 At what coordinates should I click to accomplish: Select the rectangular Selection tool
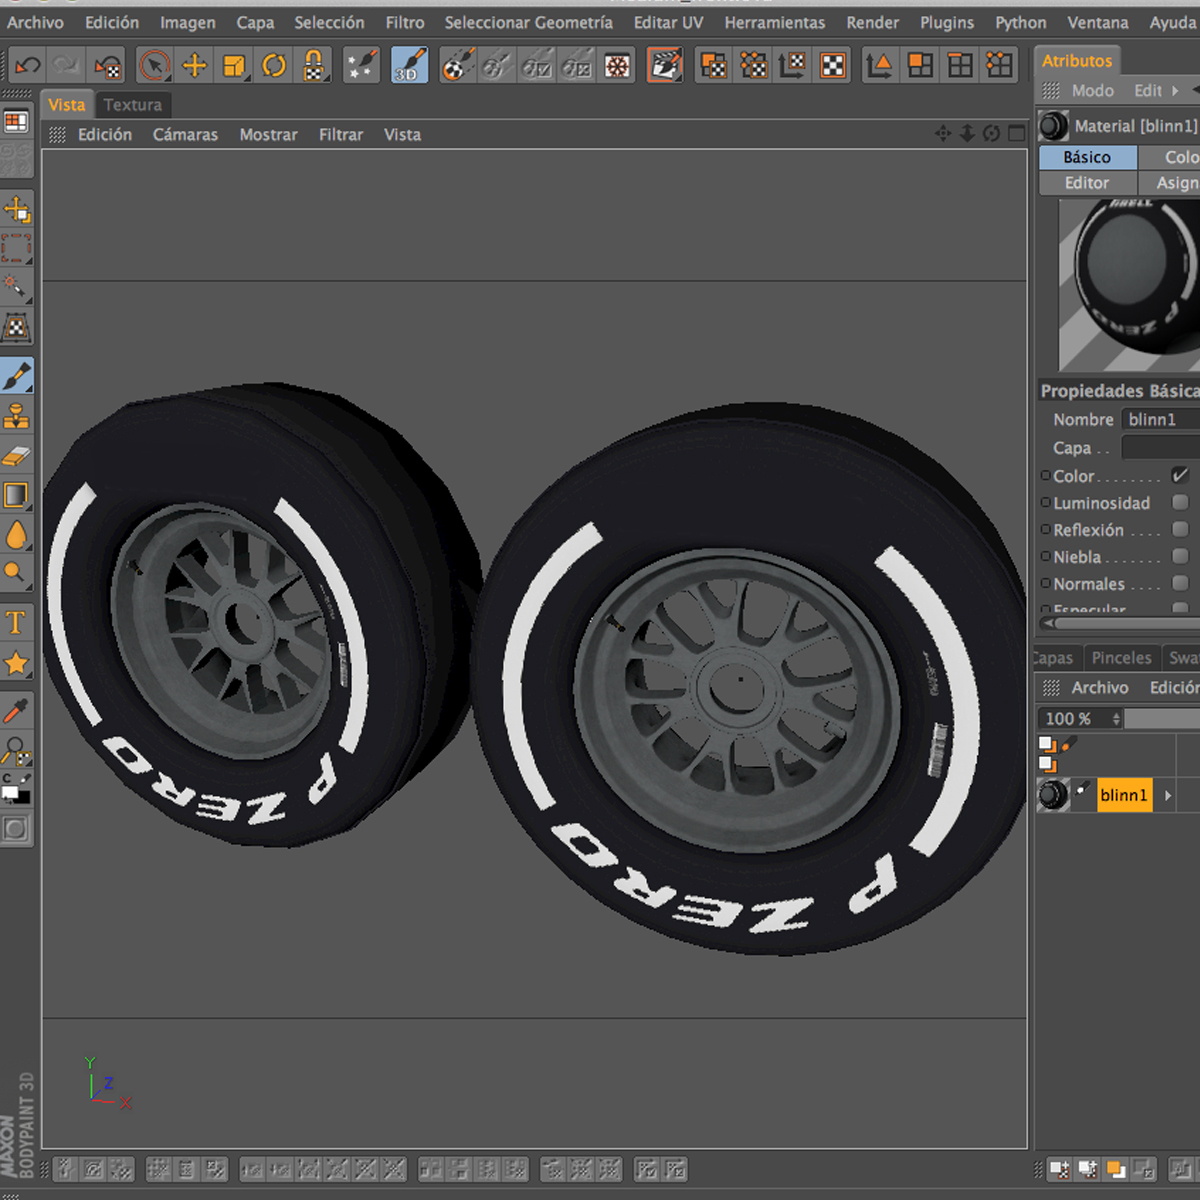click(x=17, y=248)
